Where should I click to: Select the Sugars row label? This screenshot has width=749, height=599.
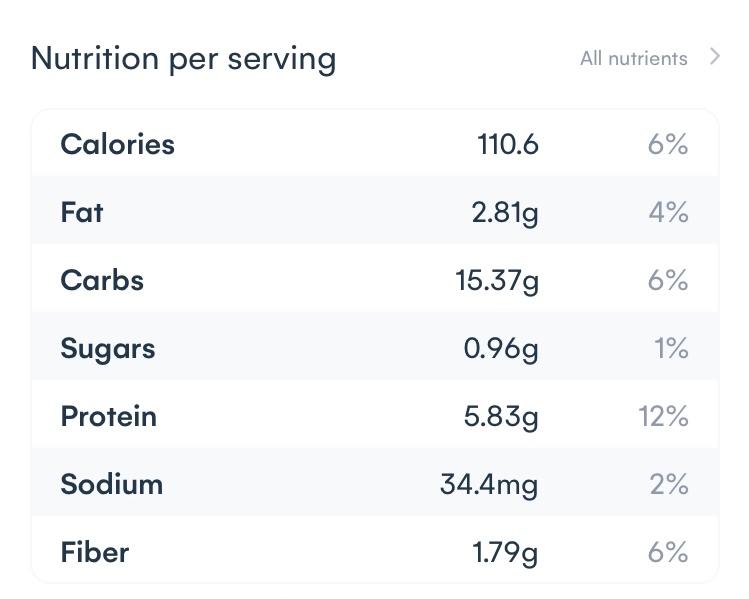point(108,348)
